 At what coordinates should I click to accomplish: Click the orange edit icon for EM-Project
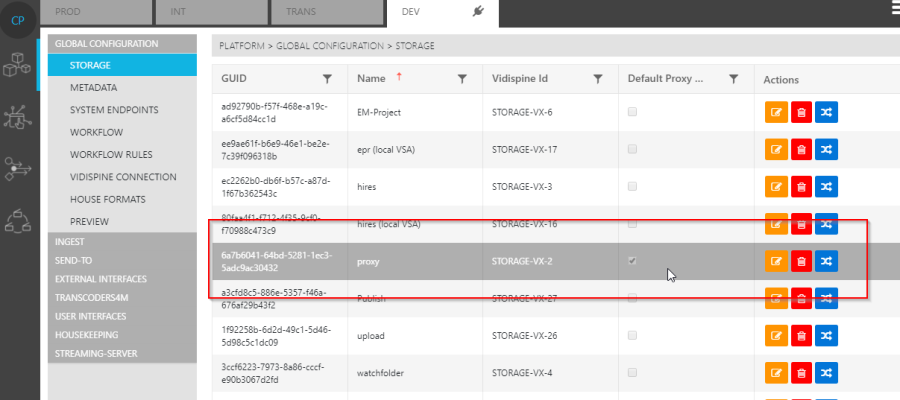(x=776, y=112)
